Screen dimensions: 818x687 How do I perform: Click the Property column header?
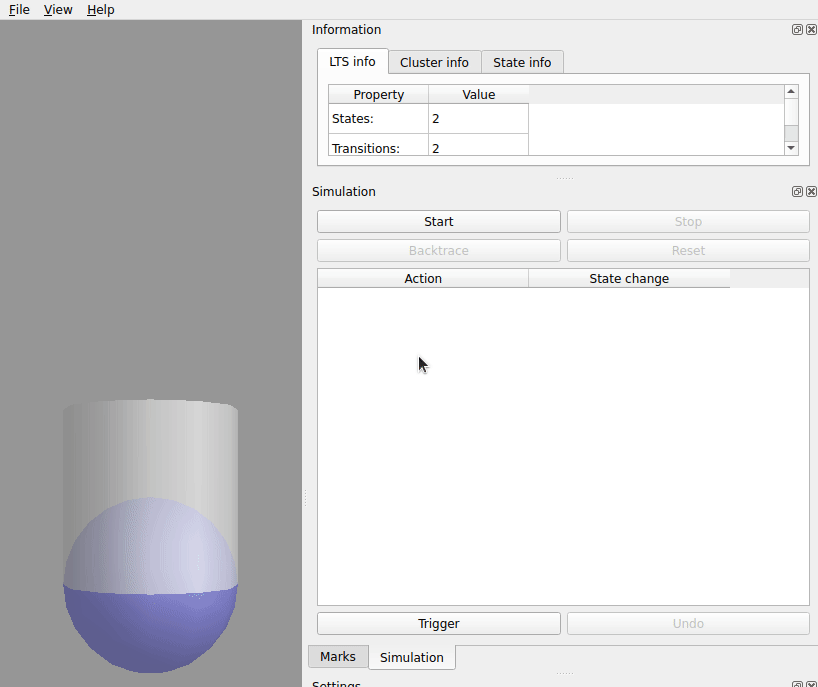click(378, 95)
